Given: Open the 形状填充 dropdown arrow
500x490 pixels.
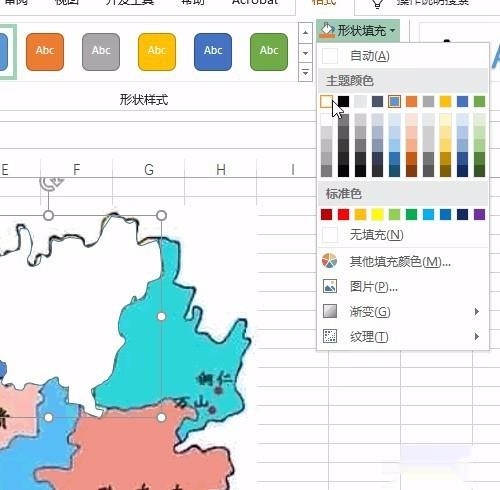Looking at the screenshot, I should (x=393, y=31).
